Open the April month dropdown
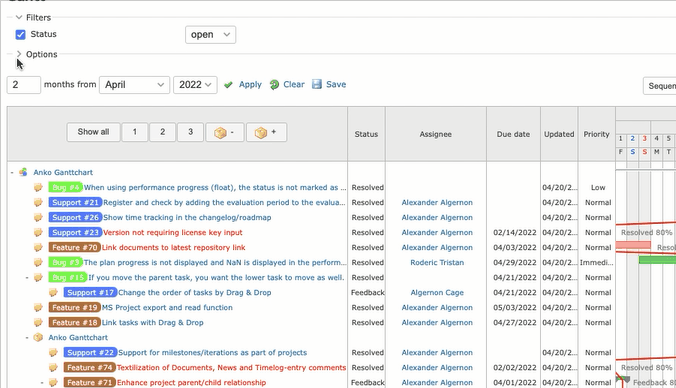The height and width of the screenshot is (388, 676). pyautogui.click(x=135, y=85)
